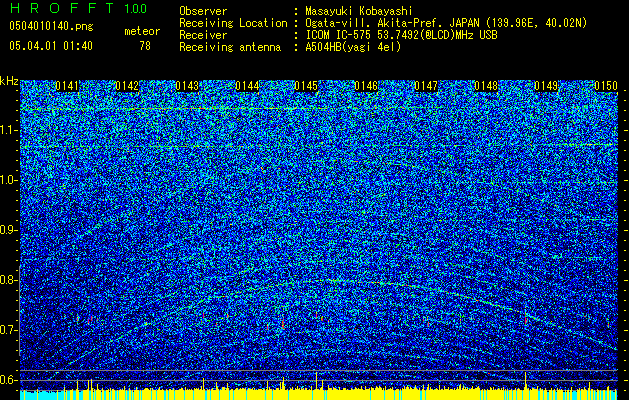Click the 0.8 kHz axis tick label

9,280
